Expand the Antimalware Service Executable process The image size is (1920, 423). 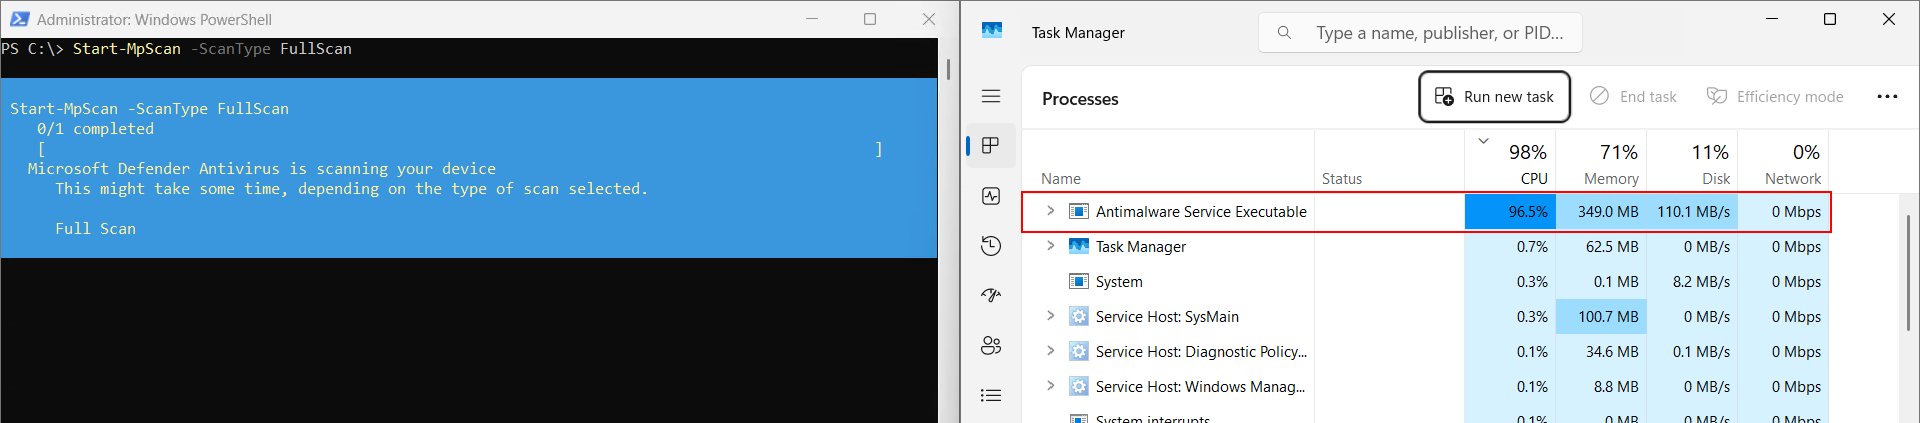[x=1050, y=211]
